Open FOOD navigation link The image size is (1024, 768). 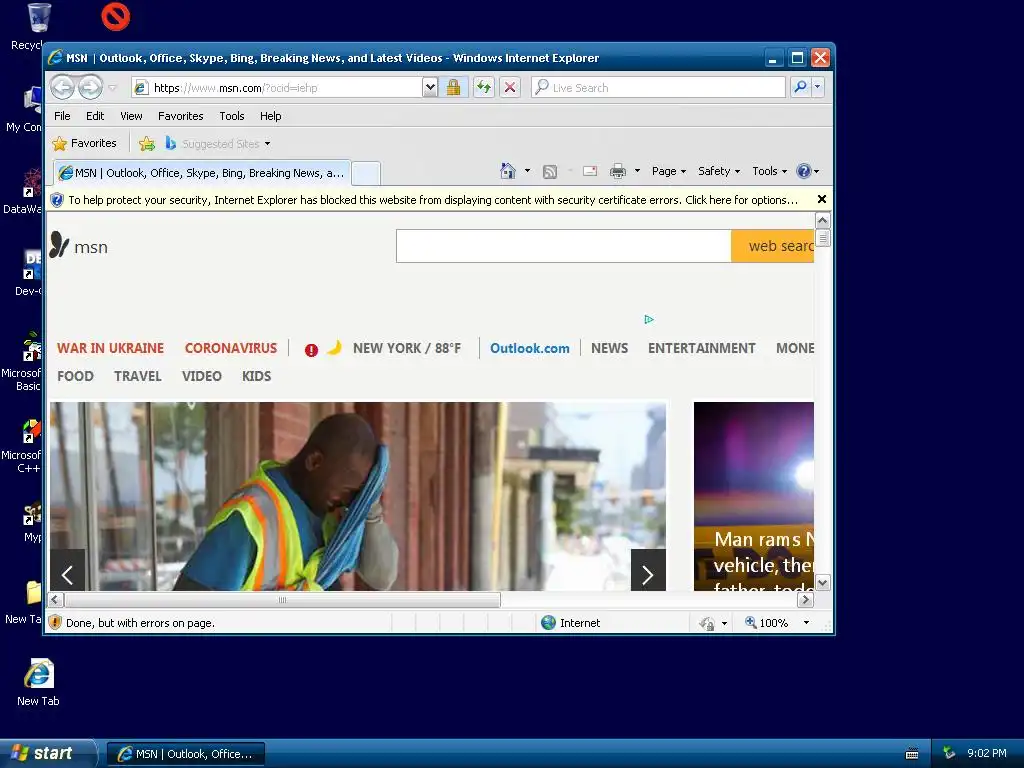click(75, 376)
